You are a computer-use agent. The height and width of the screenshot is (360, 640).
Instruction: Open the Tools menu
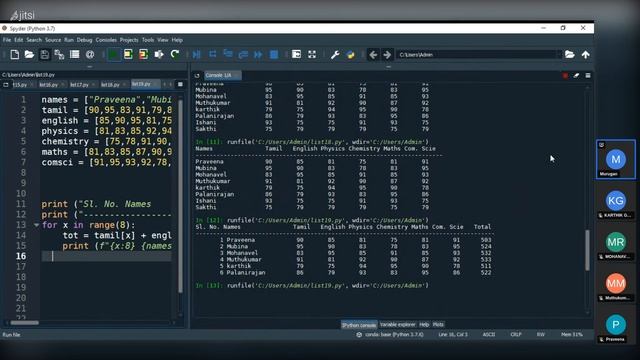tap(148, 40)
